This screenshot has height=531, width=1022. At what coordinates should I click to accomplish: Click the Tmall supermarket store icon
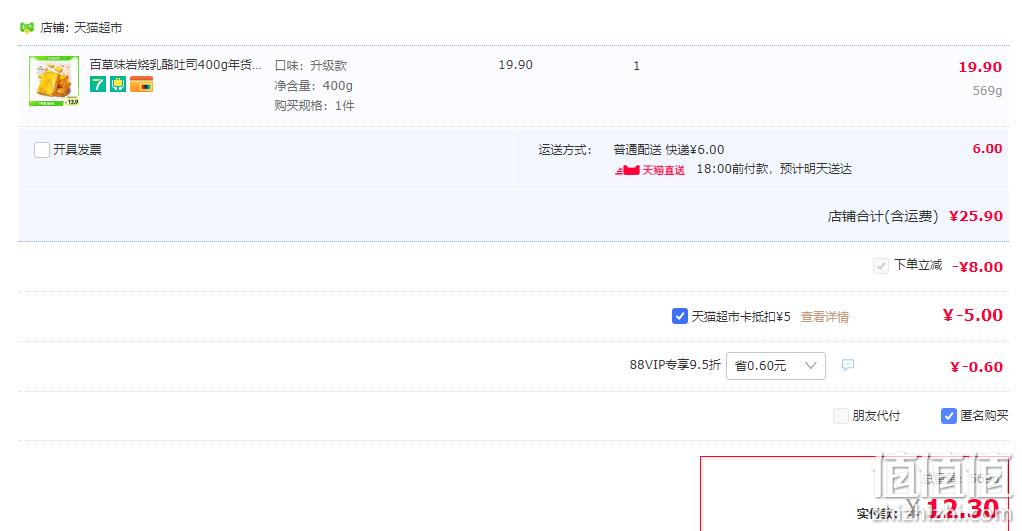coord(27,27)
